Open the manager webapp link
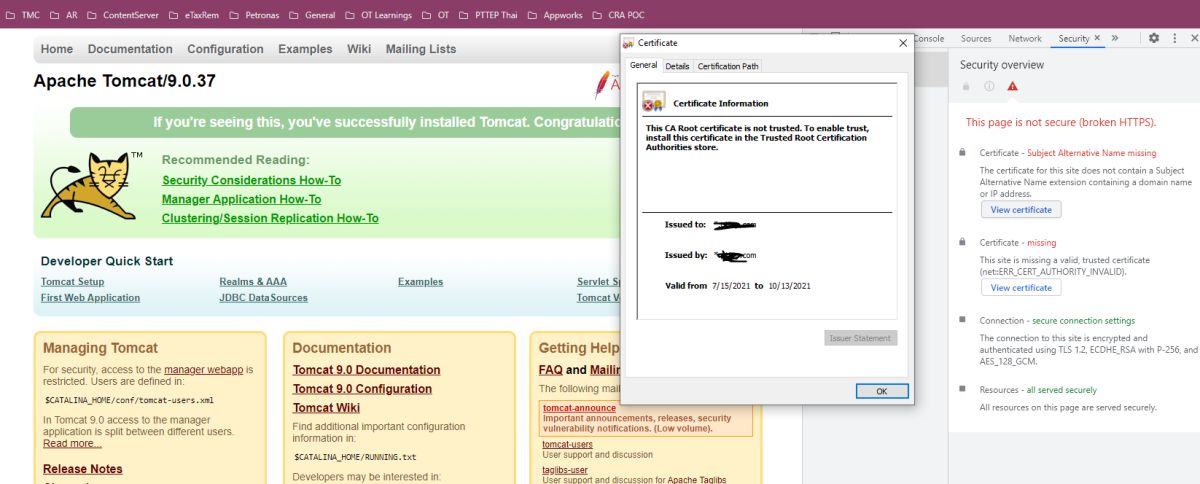The image size is (1200, 484). click(205, 370)
